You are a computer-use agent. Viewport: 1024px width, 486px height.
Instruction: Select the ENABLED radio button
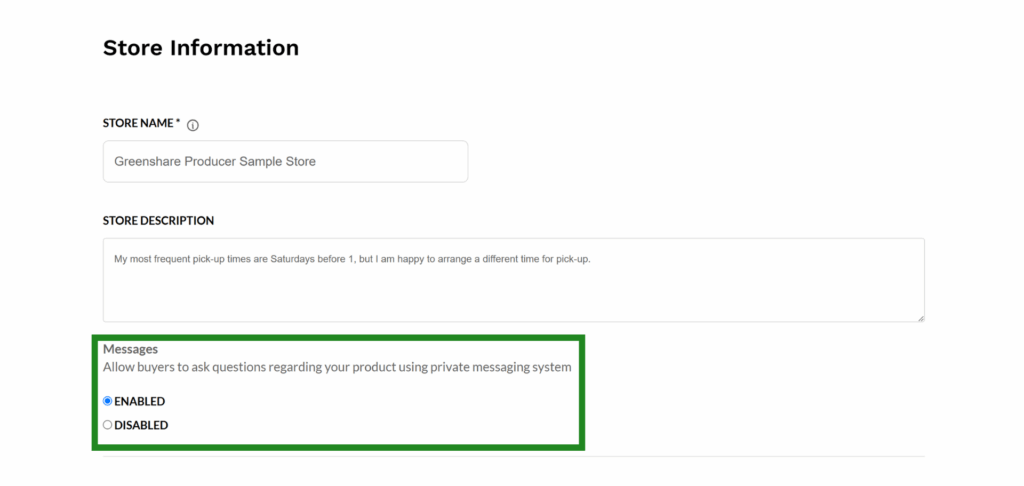[108, 401]
